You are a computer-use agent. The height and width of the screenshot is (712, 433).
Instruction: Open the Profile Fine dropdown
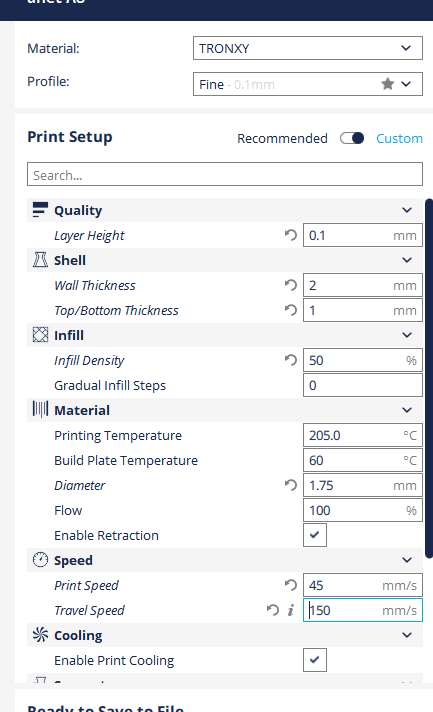pyautogui.click(x=308, y=84)
